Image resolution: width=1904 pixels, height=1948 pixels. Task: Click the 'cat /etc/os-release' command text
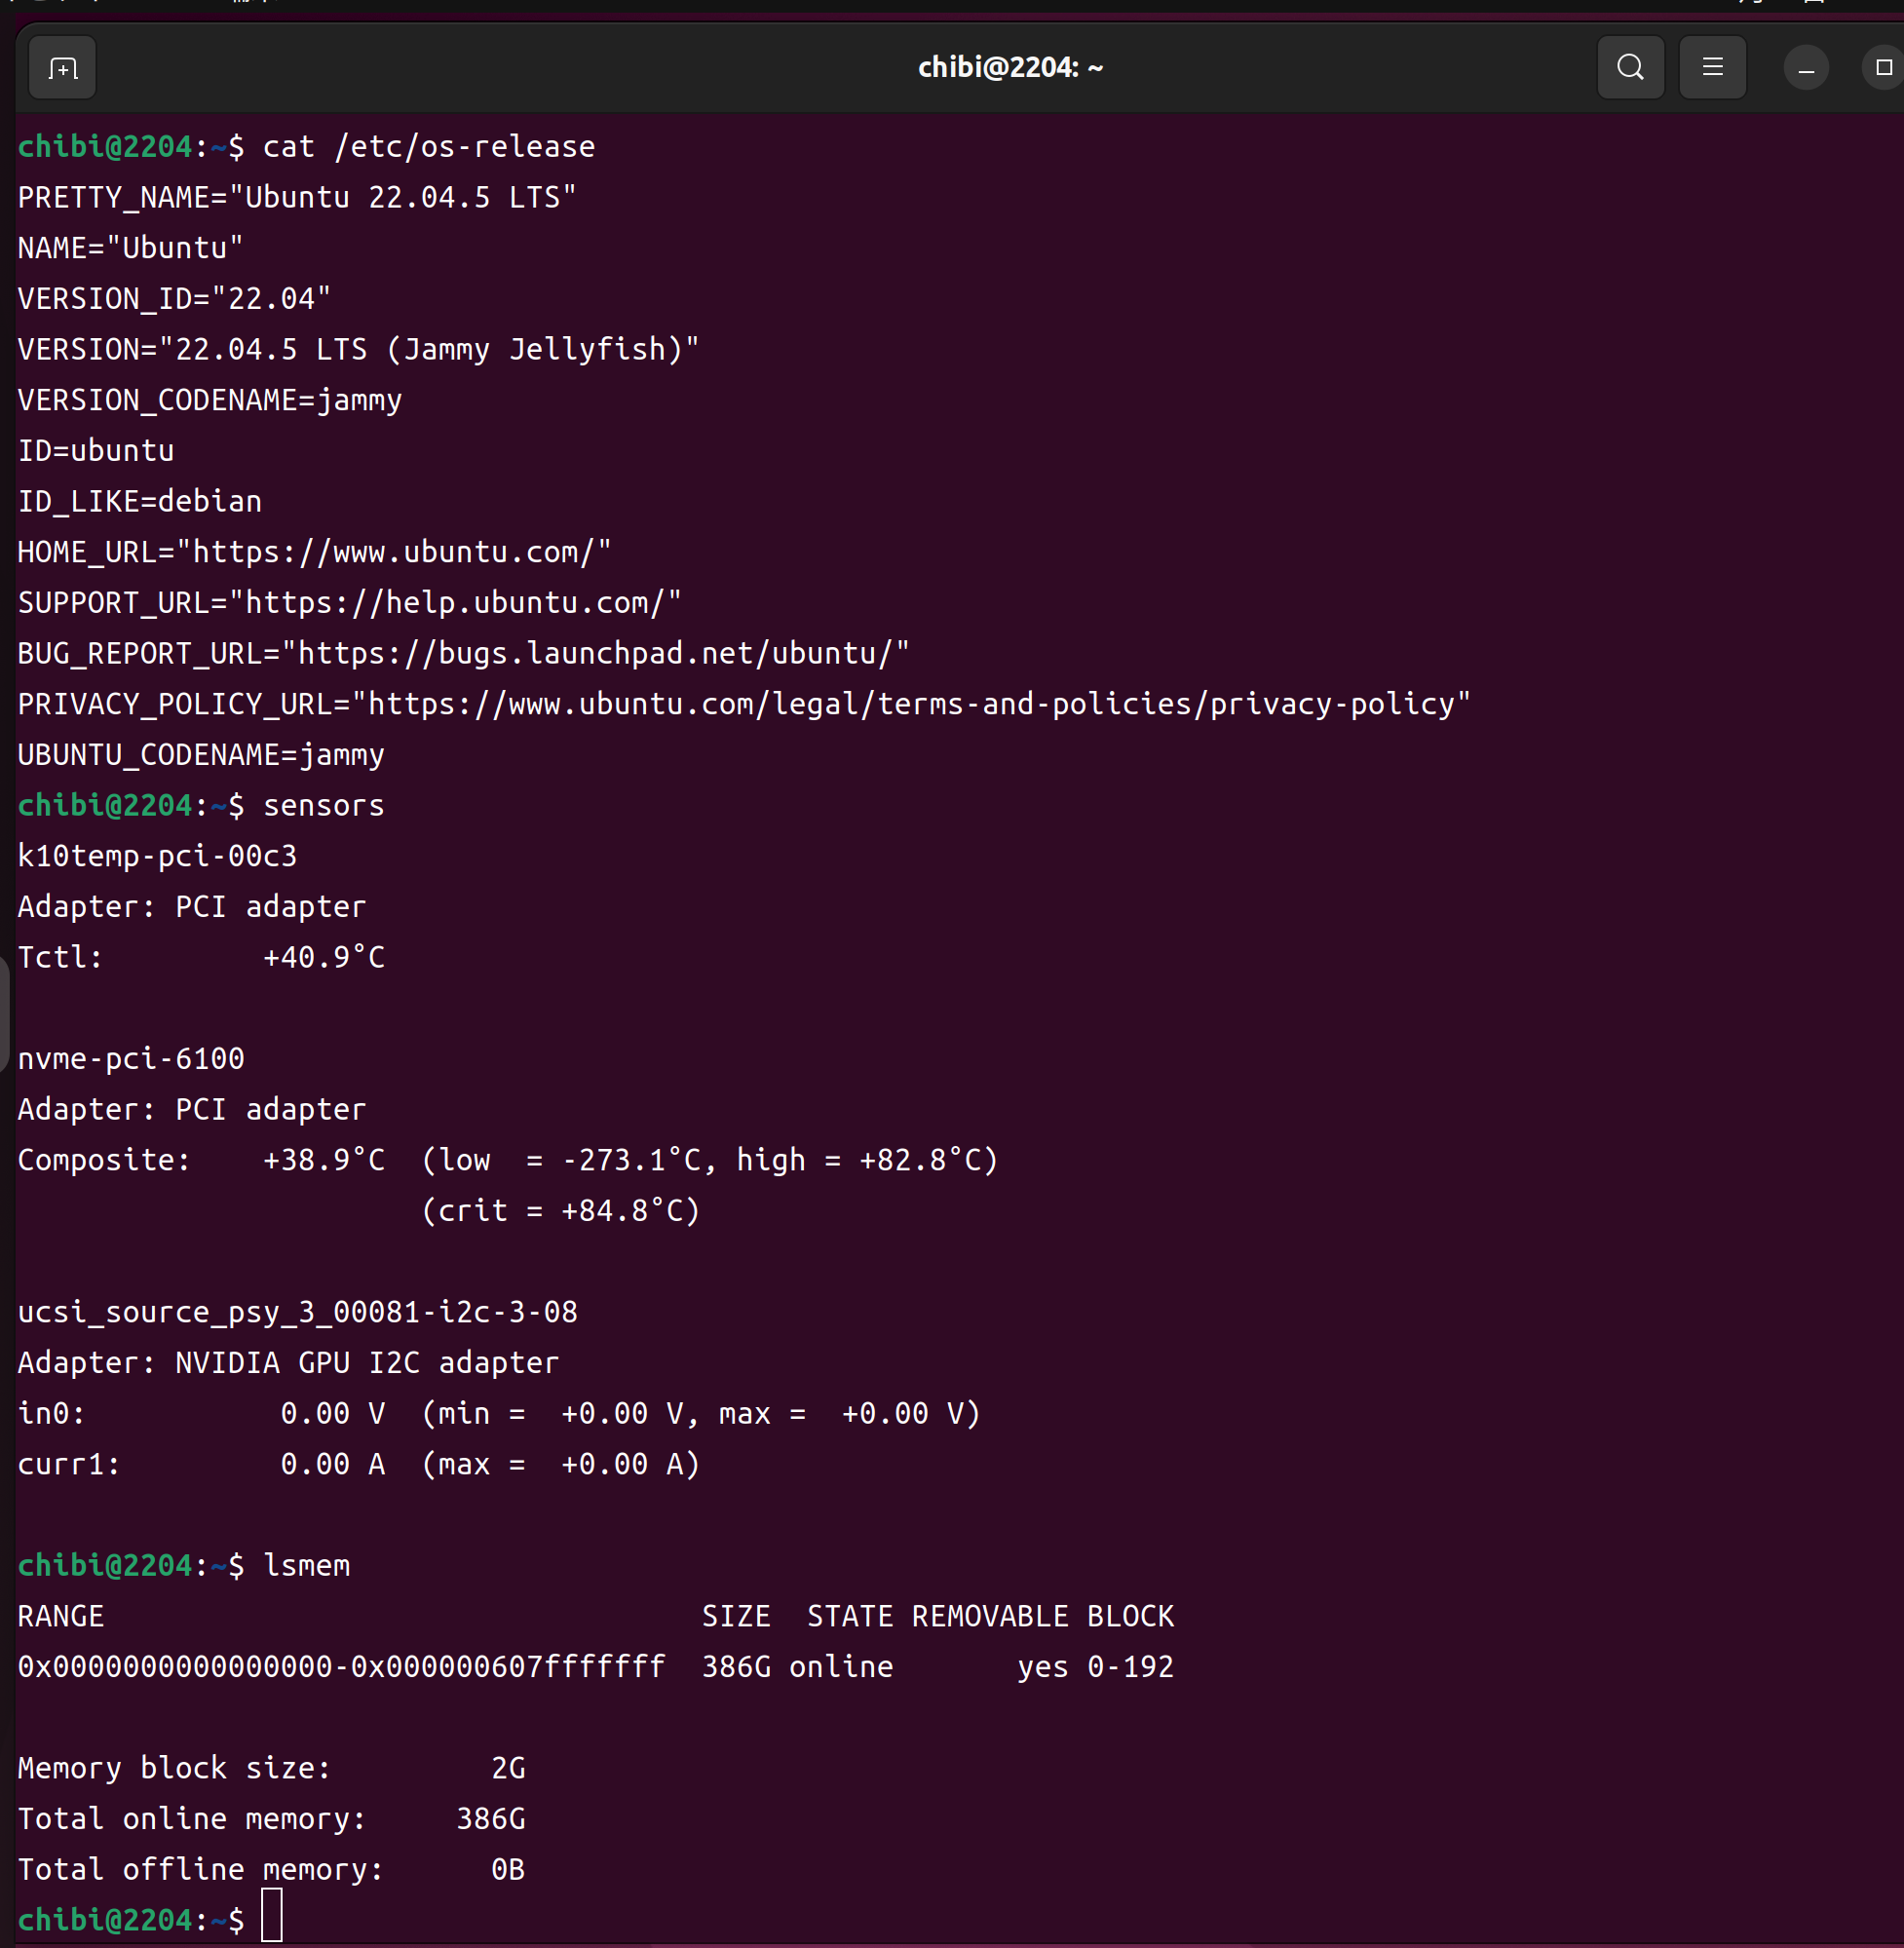pos(428,147)
